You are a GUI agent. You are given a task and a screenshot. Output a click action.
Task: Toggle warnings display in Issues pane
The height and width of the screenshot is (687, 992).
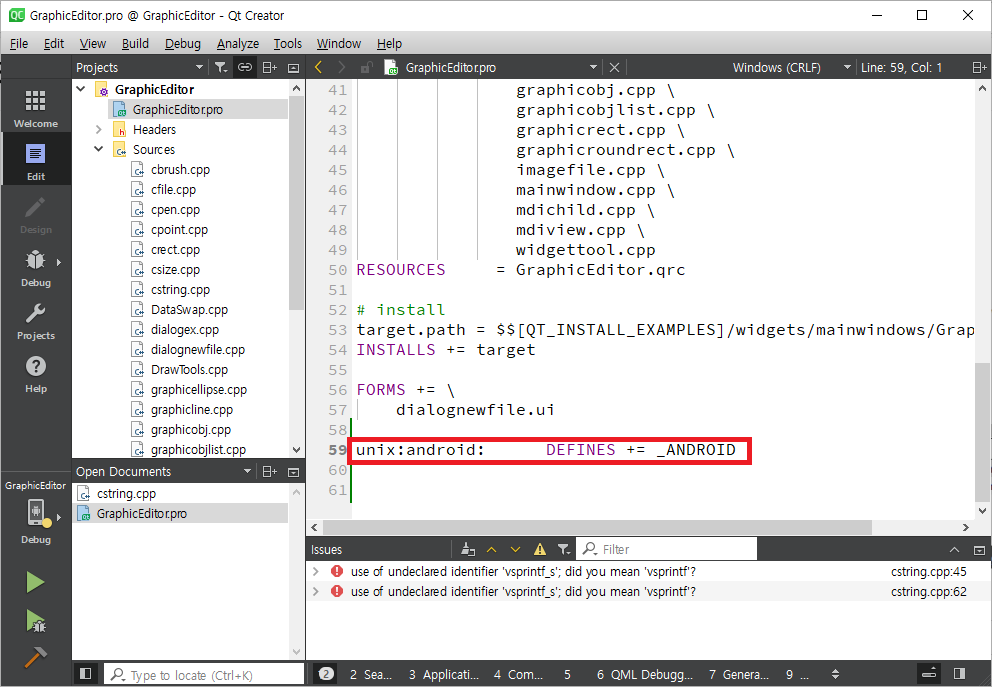pyautogui.click(x=540, y=549)
